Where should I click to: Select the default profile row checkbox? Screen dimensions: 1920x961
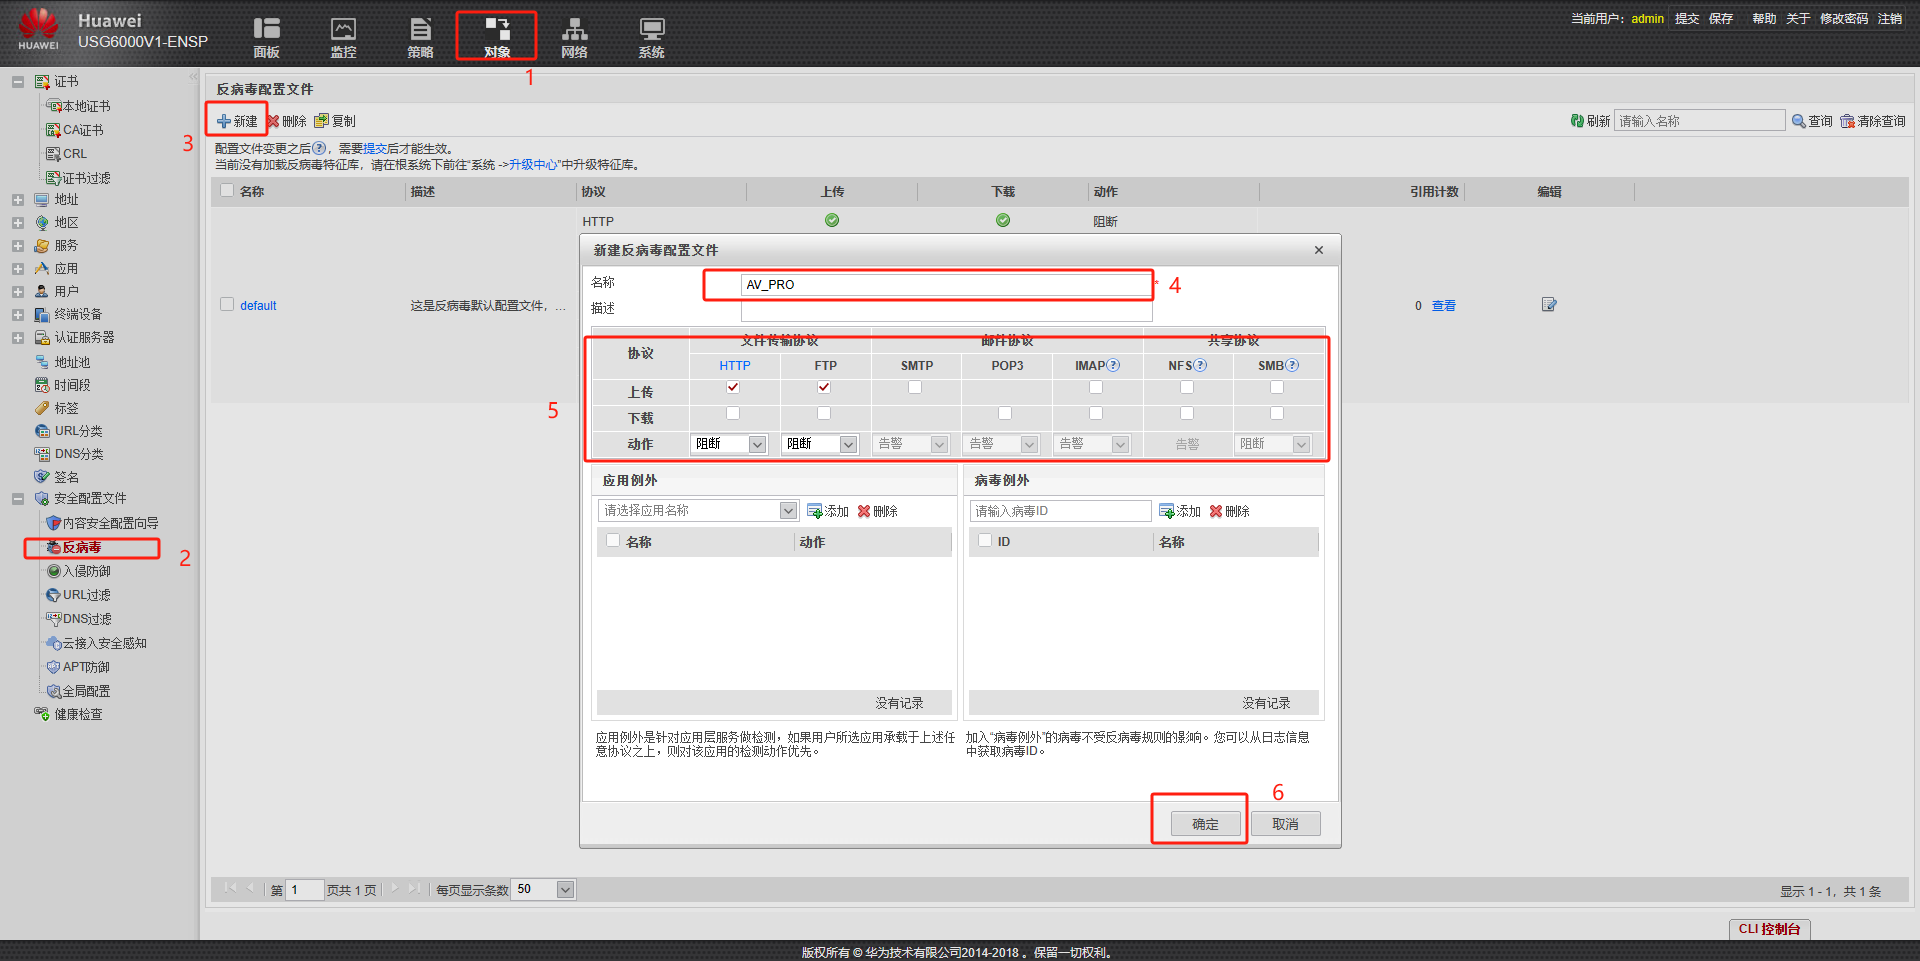point(227,304)
